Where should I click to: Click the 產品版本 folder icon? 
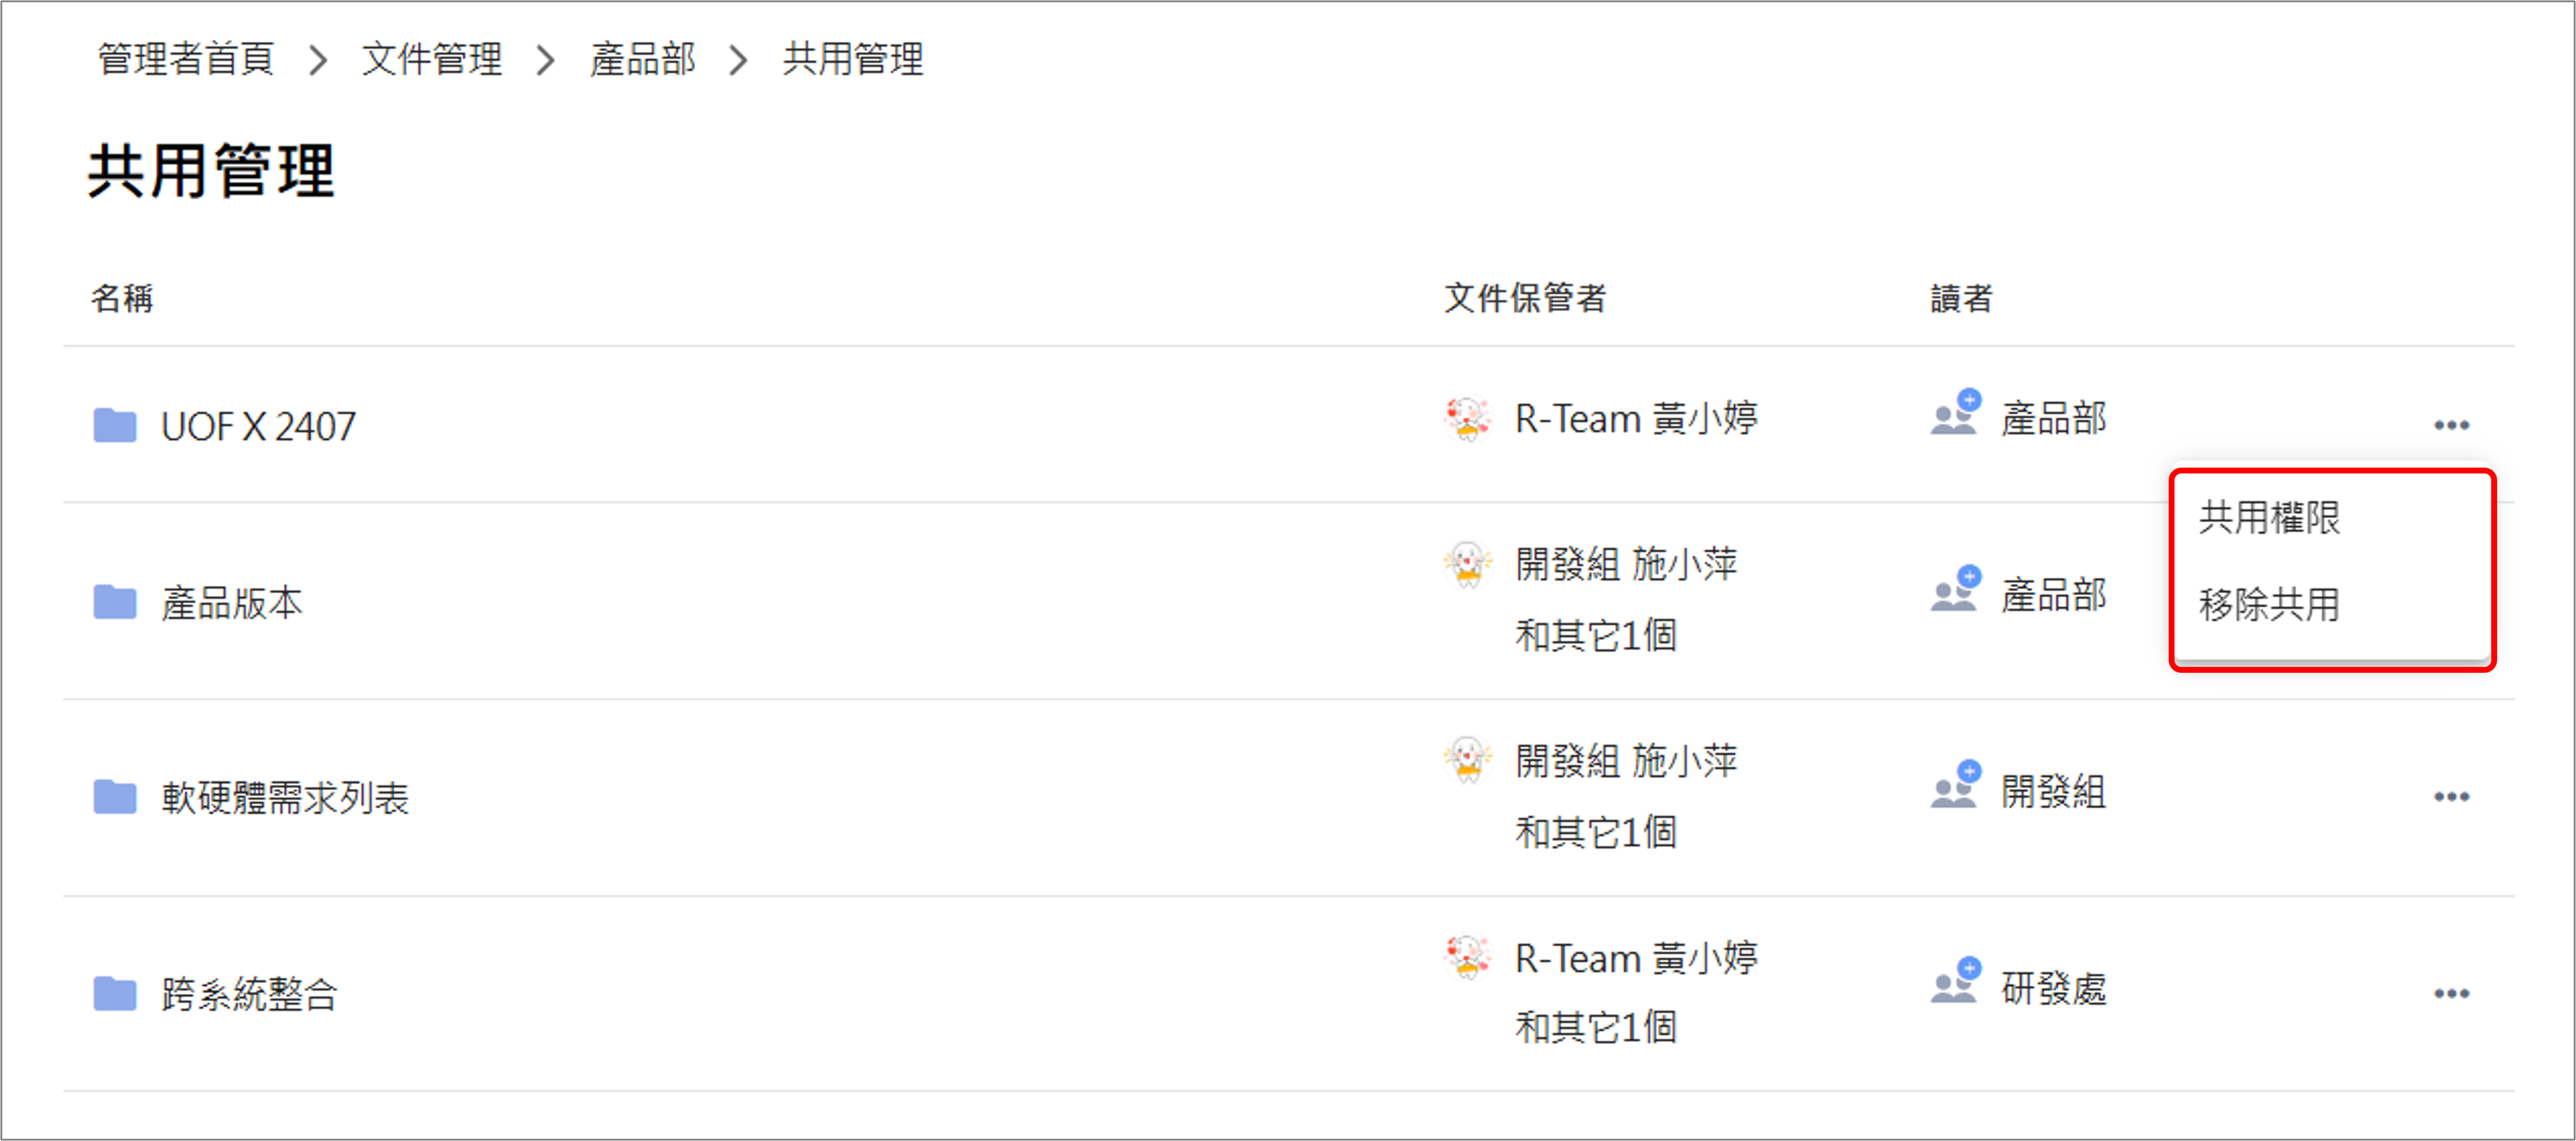coord(115,602)
